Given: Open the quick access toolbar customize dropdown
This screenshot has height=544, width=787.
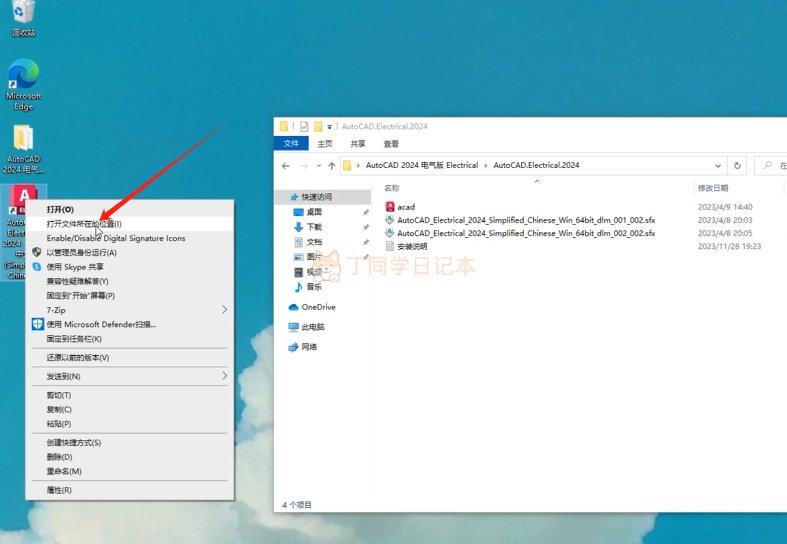Looking at the screenshot, I should click(329, 127).
